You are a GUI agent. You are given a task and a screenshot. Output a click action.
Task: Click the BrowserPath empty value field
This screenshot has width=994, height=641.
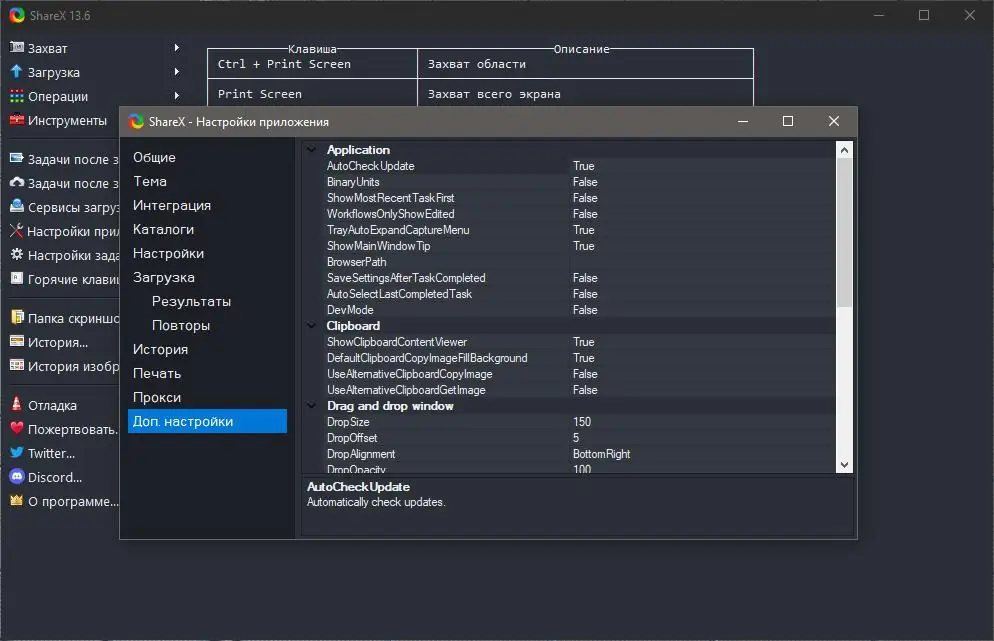coord(702,262)
